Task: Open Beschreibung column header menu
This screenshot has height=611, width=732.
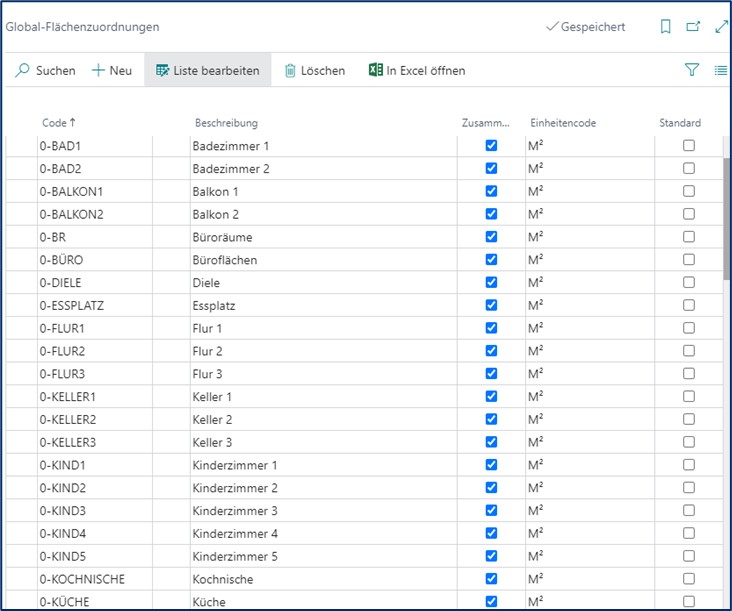Action: 226,123
